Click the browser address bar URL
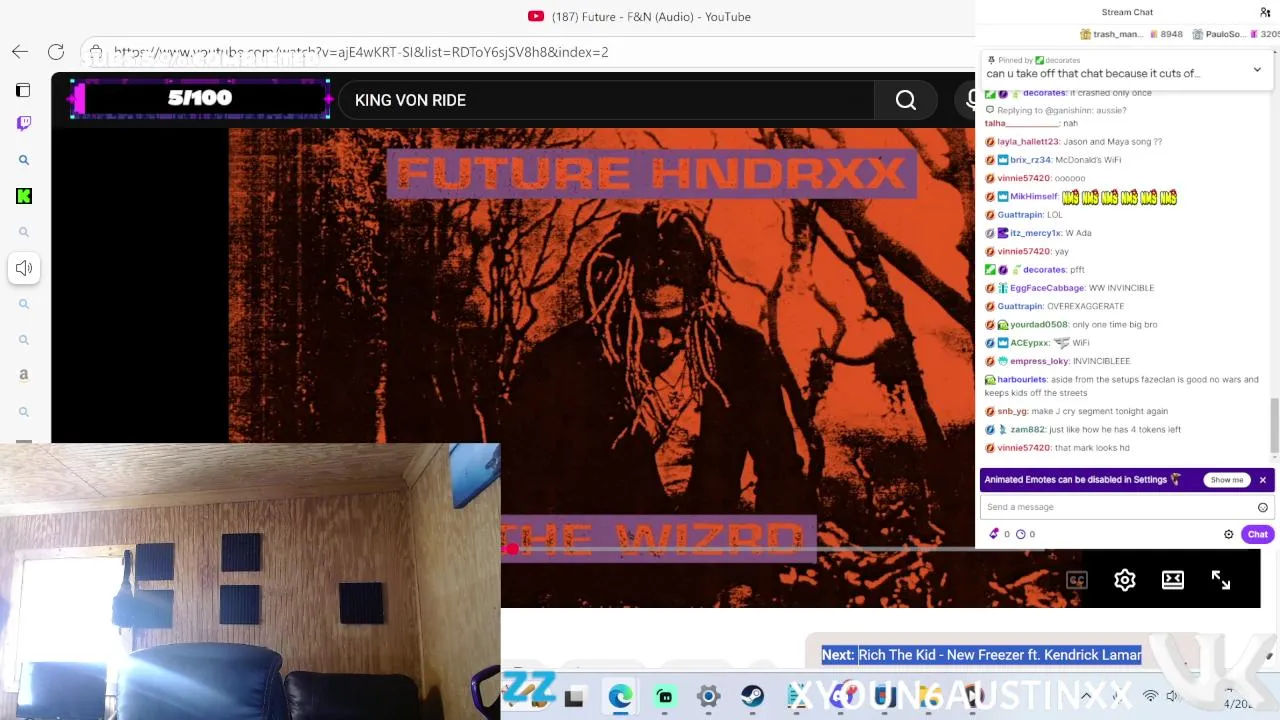The width and height of the screenshot is (1280, 720). [361, 52]
